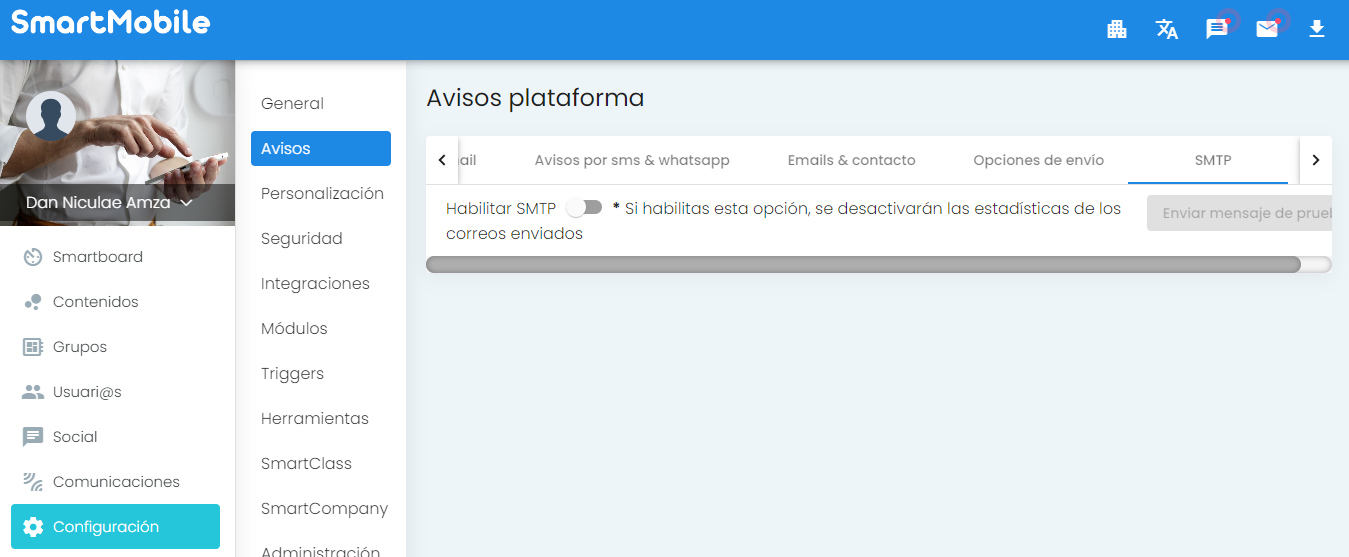1349x557 pixels.
Task: Open chat messages icon in top bar
Action: pyautogui.click(x=1217, y=29)
